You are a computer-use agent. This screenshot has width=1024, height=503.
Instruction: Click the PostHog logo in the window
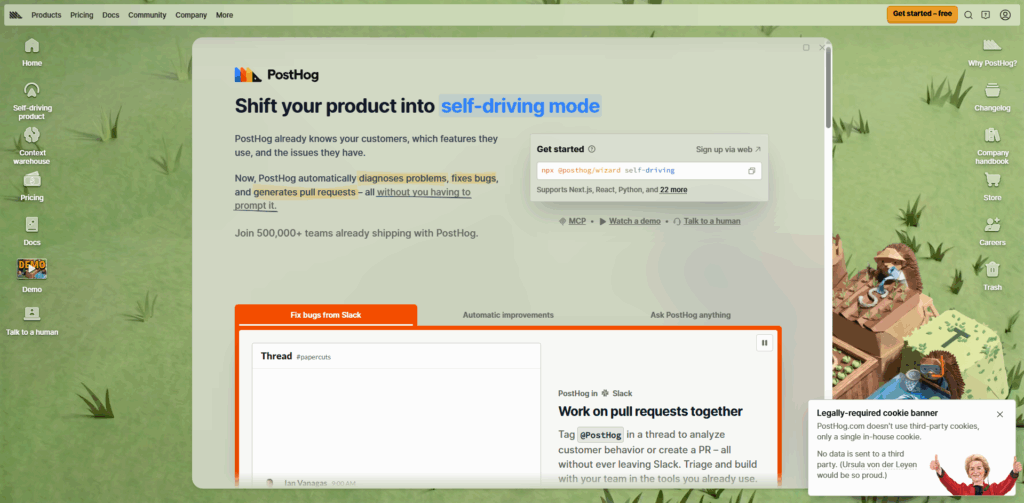277,74
